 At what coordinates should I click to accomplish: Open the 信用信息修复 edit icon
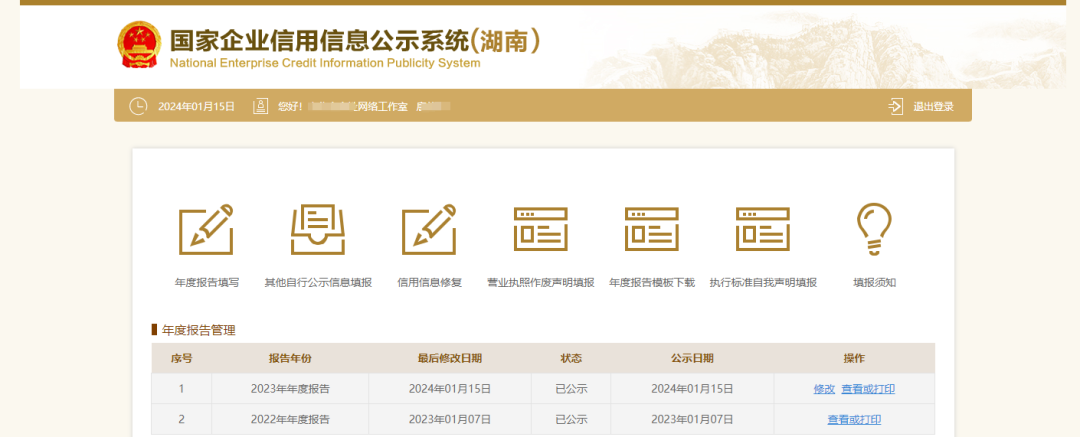[429, 229]
